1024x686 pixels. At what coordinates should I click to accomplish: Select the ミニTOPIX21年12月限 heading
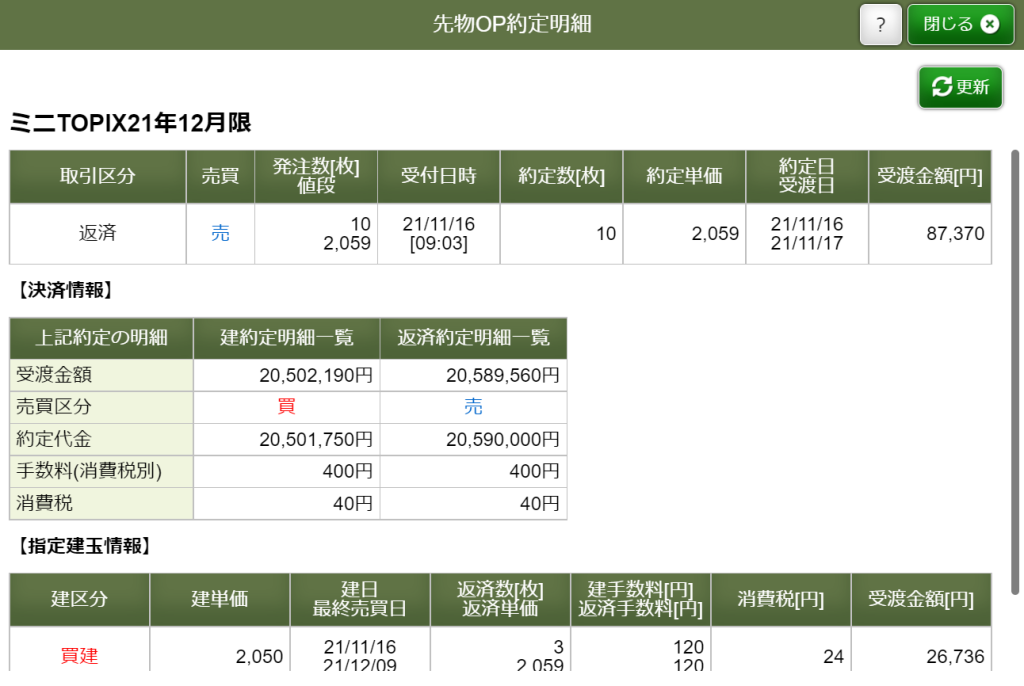131,122
